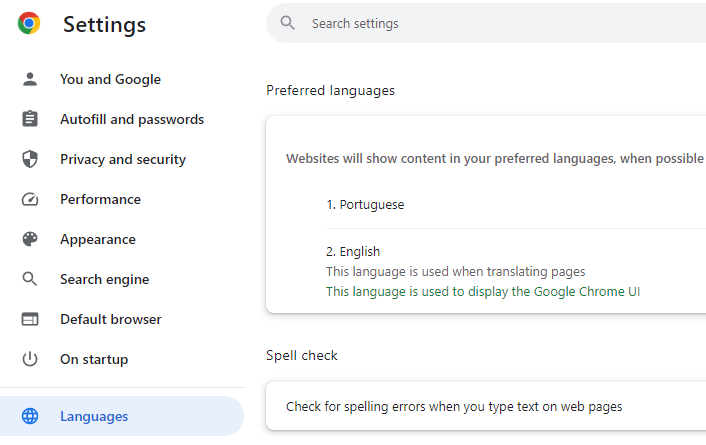Click the palette Appearance icon
The height and width of the screenshot is (445, 706).
coord(30,239)
